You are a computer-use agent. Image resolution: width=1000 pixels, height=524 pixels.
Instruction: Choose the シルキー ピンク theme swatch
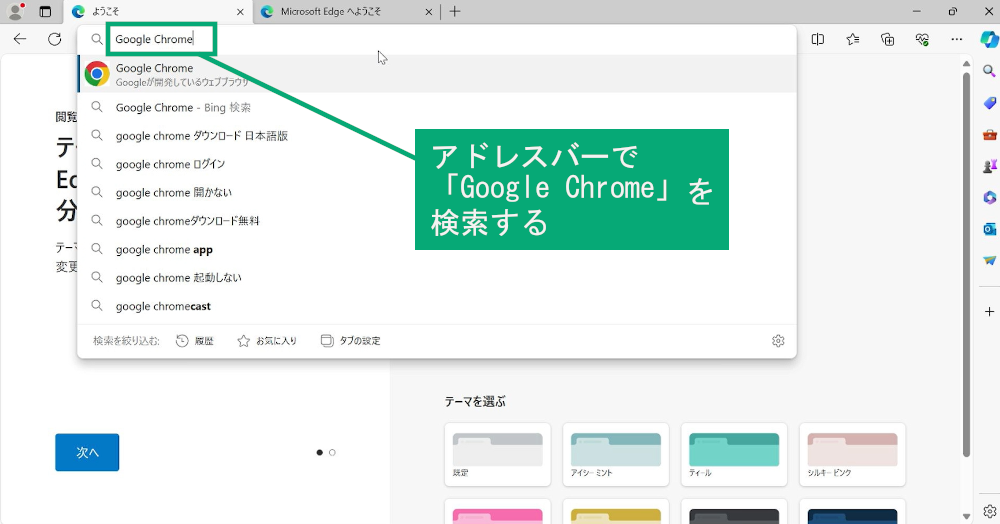[x=852, y=455]
